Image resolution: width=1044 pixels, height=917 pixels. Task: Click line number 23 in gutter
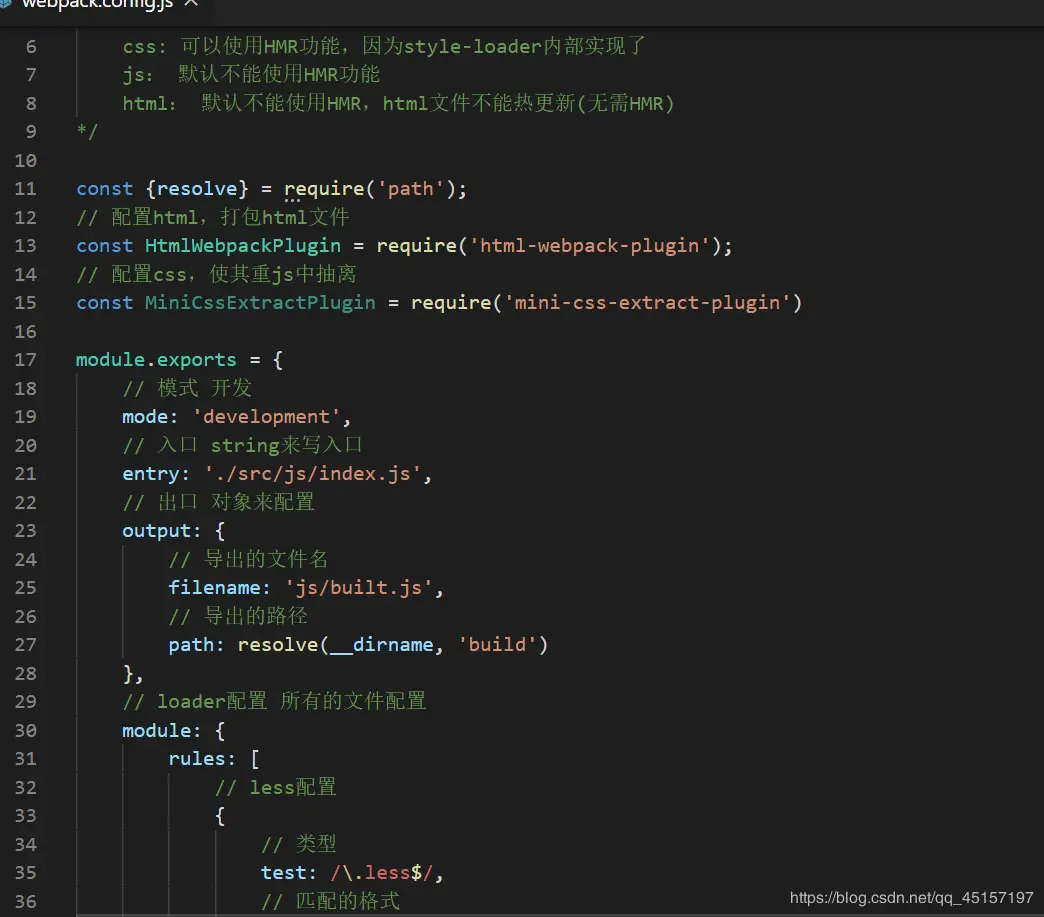(25, 531)
